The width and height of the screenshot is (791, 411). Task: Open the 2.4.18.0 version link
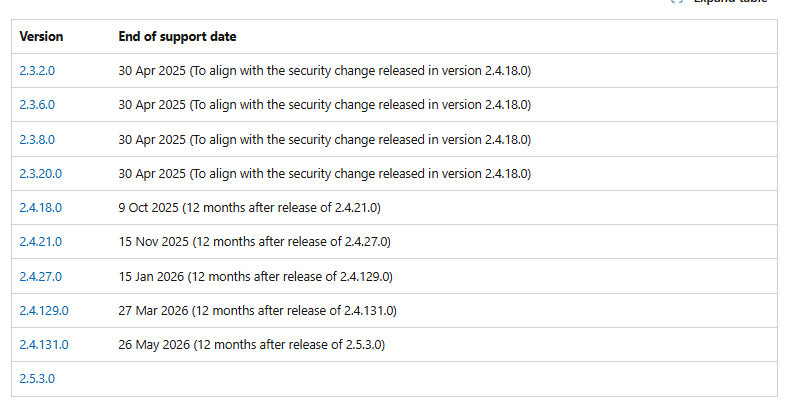click(40, 208)
